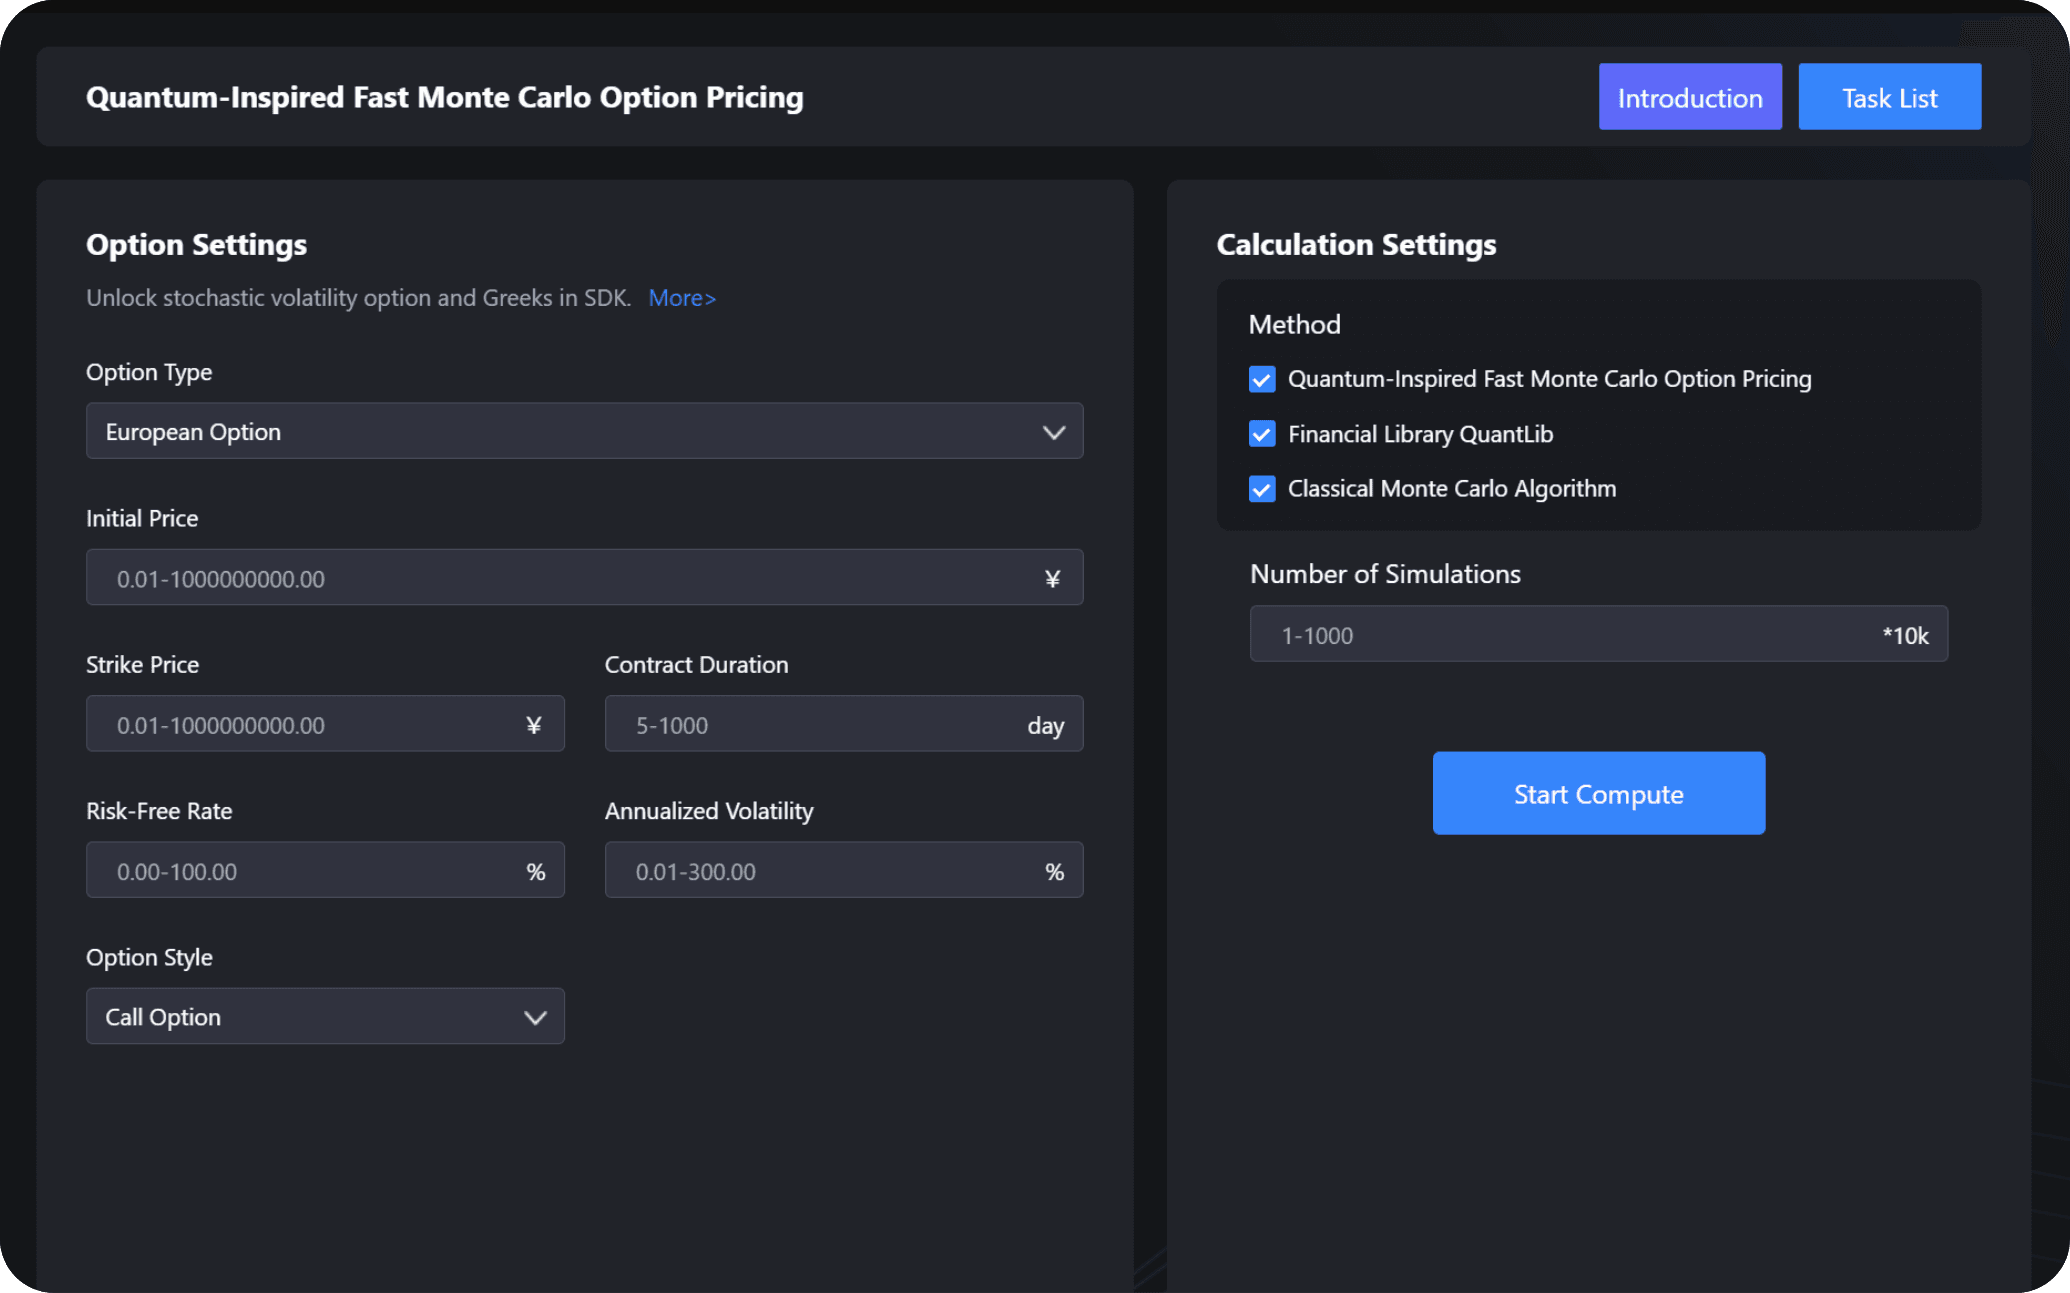Click the page title 'Quantum-Inspired Fast Monte Carlo Option Pricing'
The width and height of the screenshot is (2070, 1293).
pyautogui.click(x=445, y=97)
